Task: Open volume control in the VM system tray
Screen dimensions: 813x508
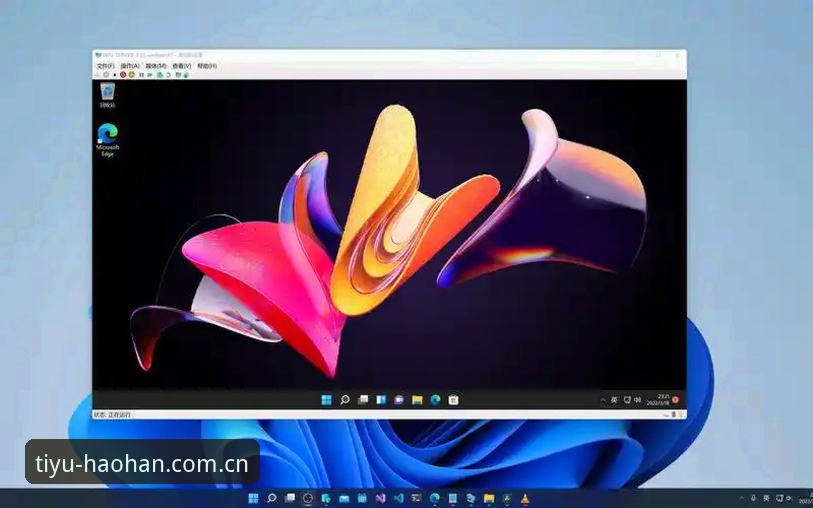Action: [638, 400]
